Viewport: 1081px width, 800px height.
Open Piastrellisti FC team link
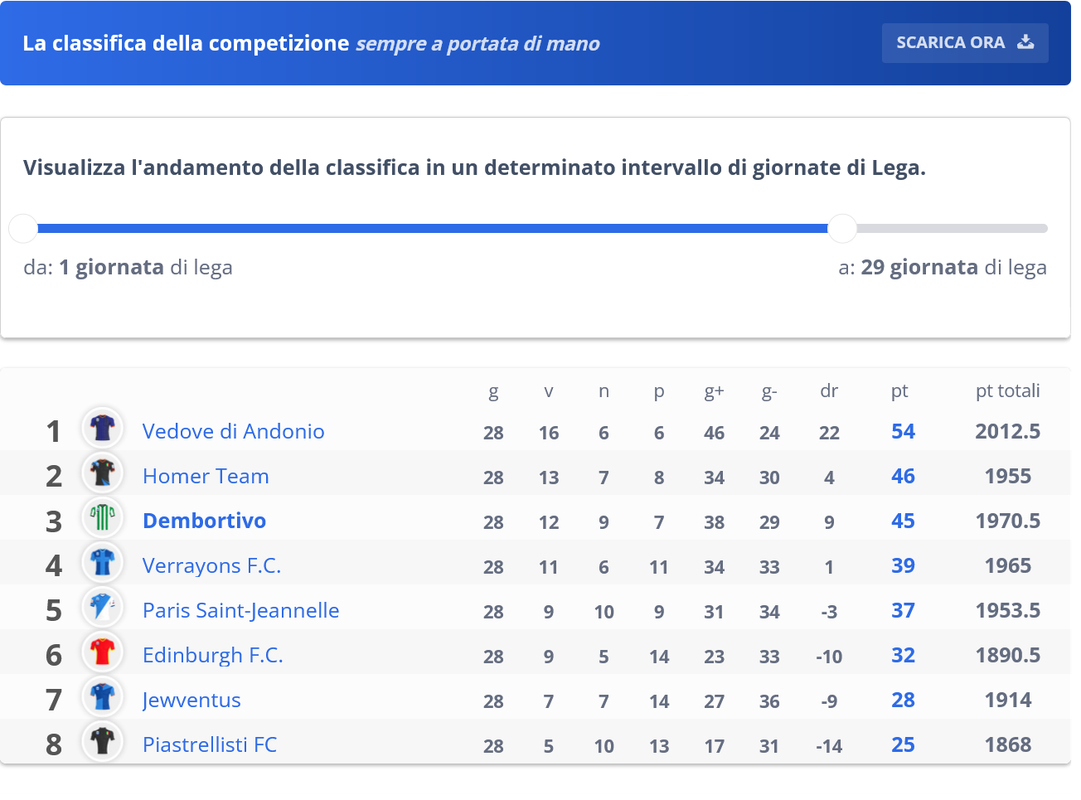tap(210, 746)
